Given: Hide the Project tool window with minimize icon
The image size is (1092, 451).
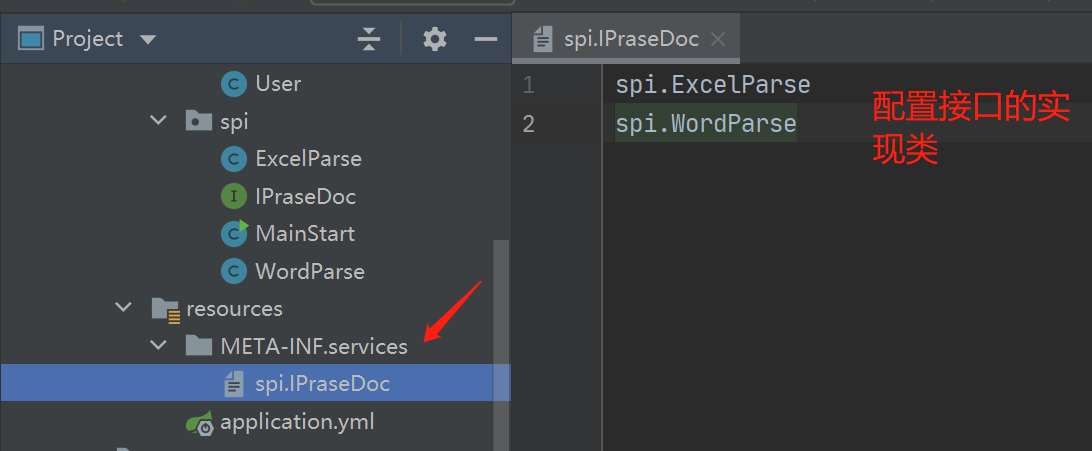Looking at the screenshot, I should [486, 39].
